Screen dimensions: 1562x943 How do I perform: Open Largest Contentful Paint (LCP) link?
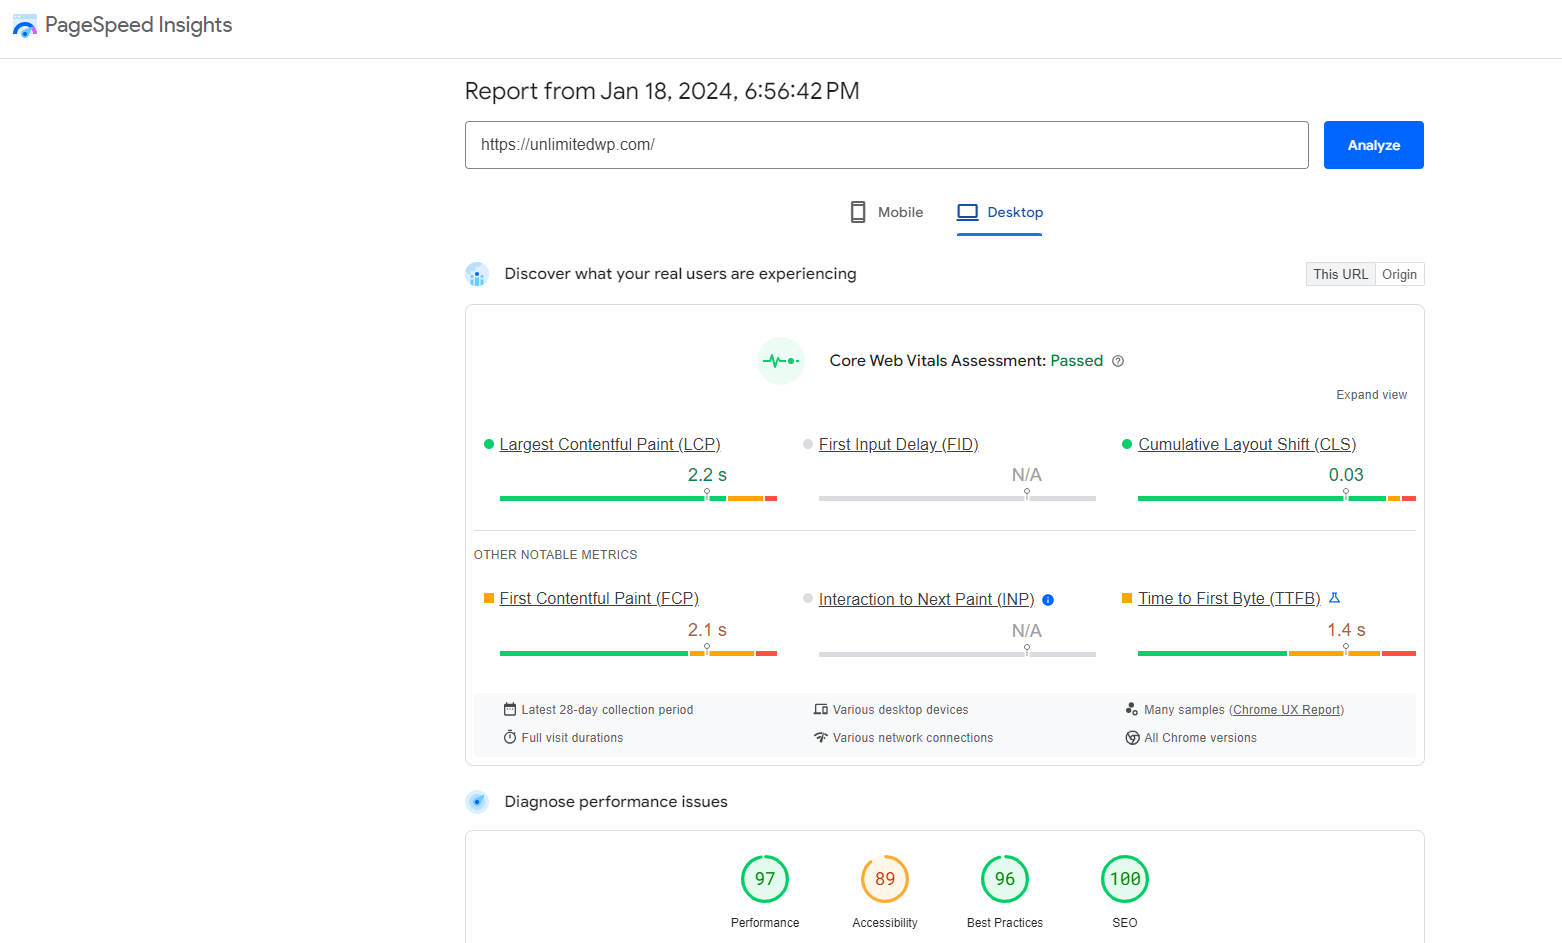pos(610,445)
